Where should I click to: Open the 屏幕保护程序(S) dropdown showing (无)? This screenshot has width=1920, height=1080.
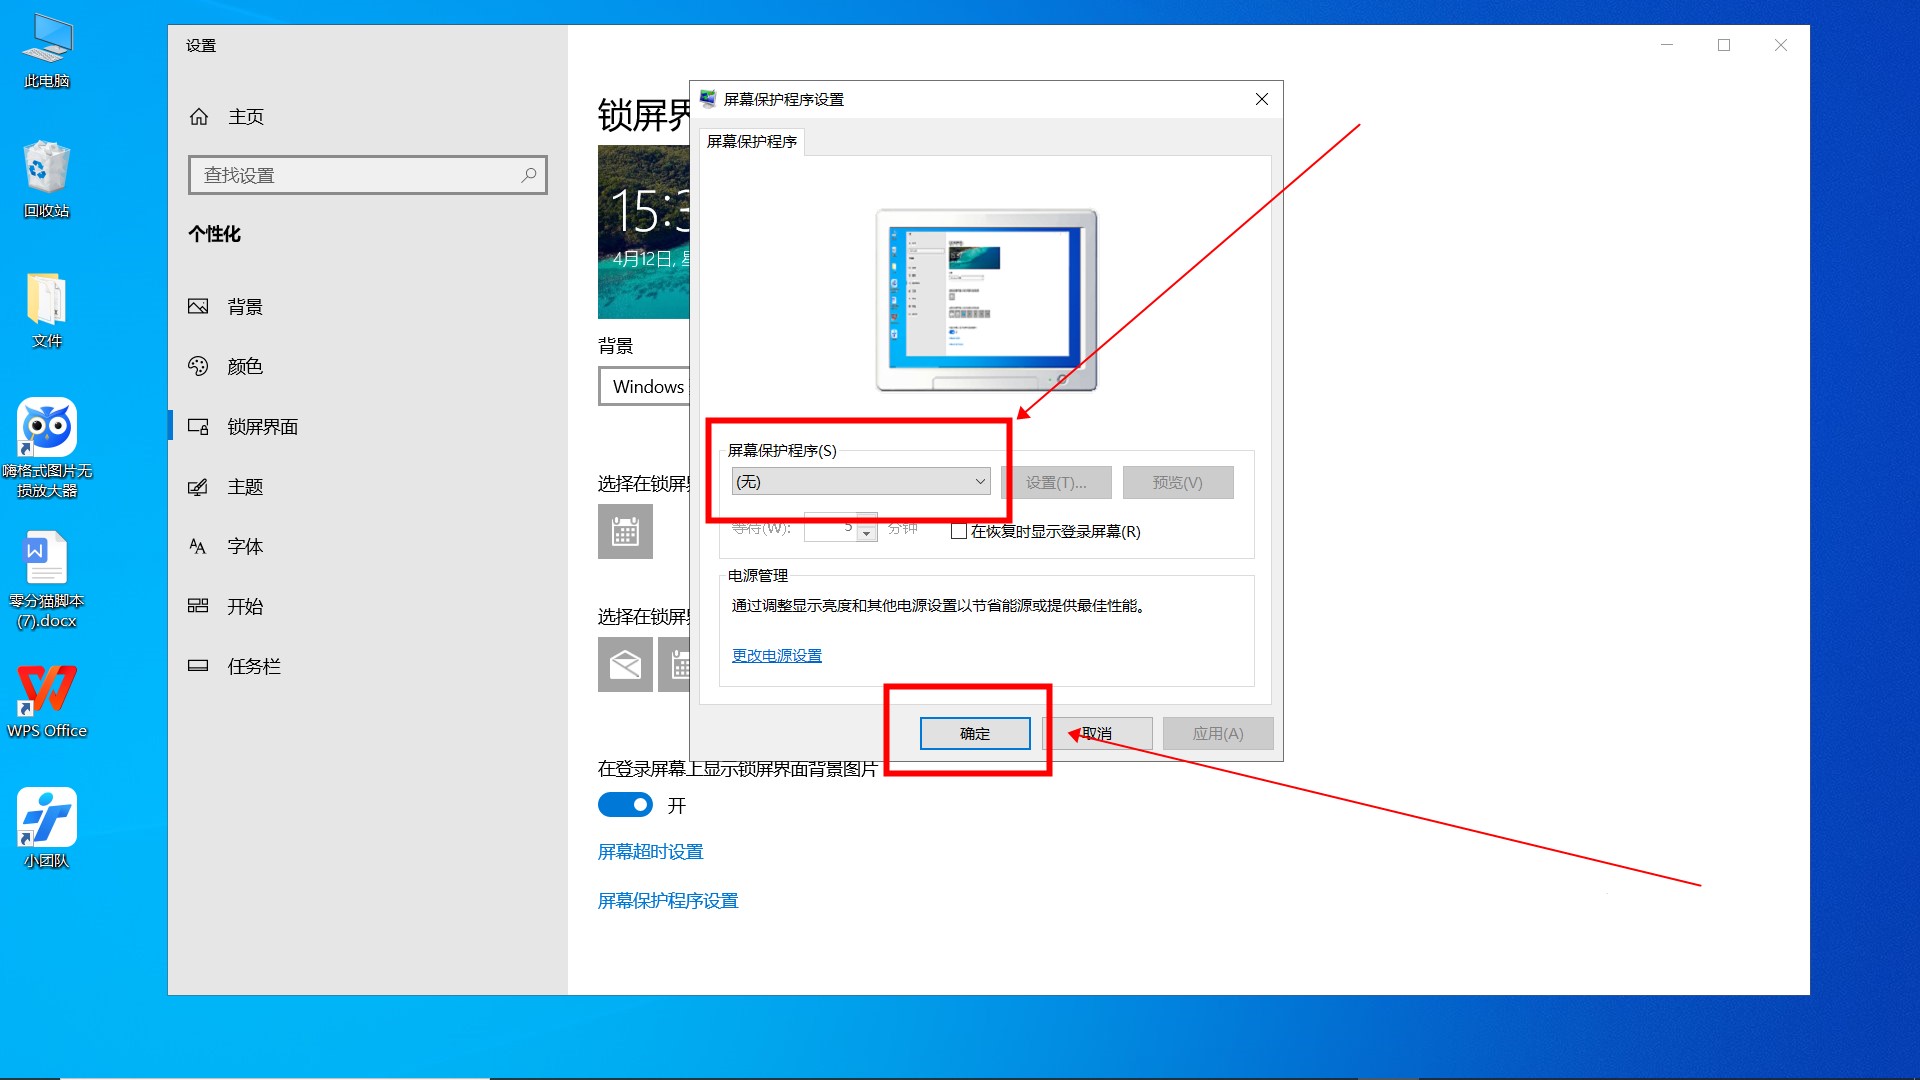tap(860, 481)
